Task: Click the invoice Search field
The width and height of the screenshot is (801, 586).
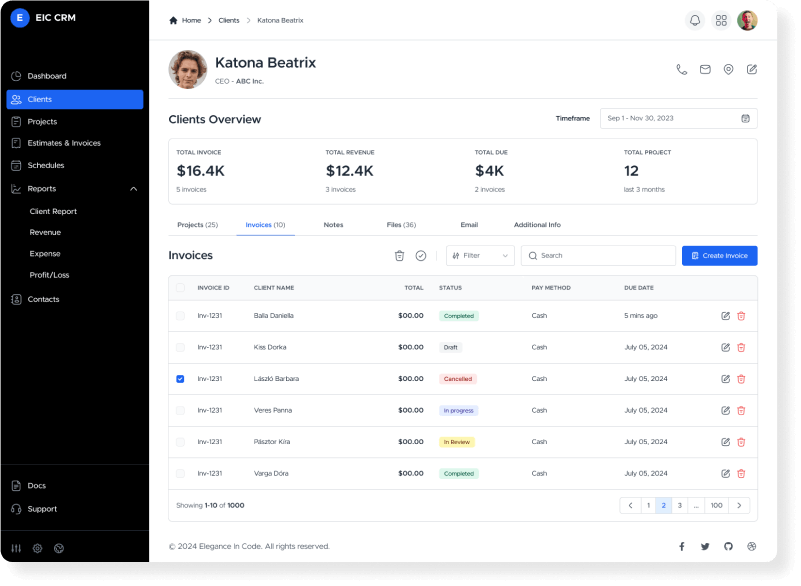Action: (x=598, y=256)
